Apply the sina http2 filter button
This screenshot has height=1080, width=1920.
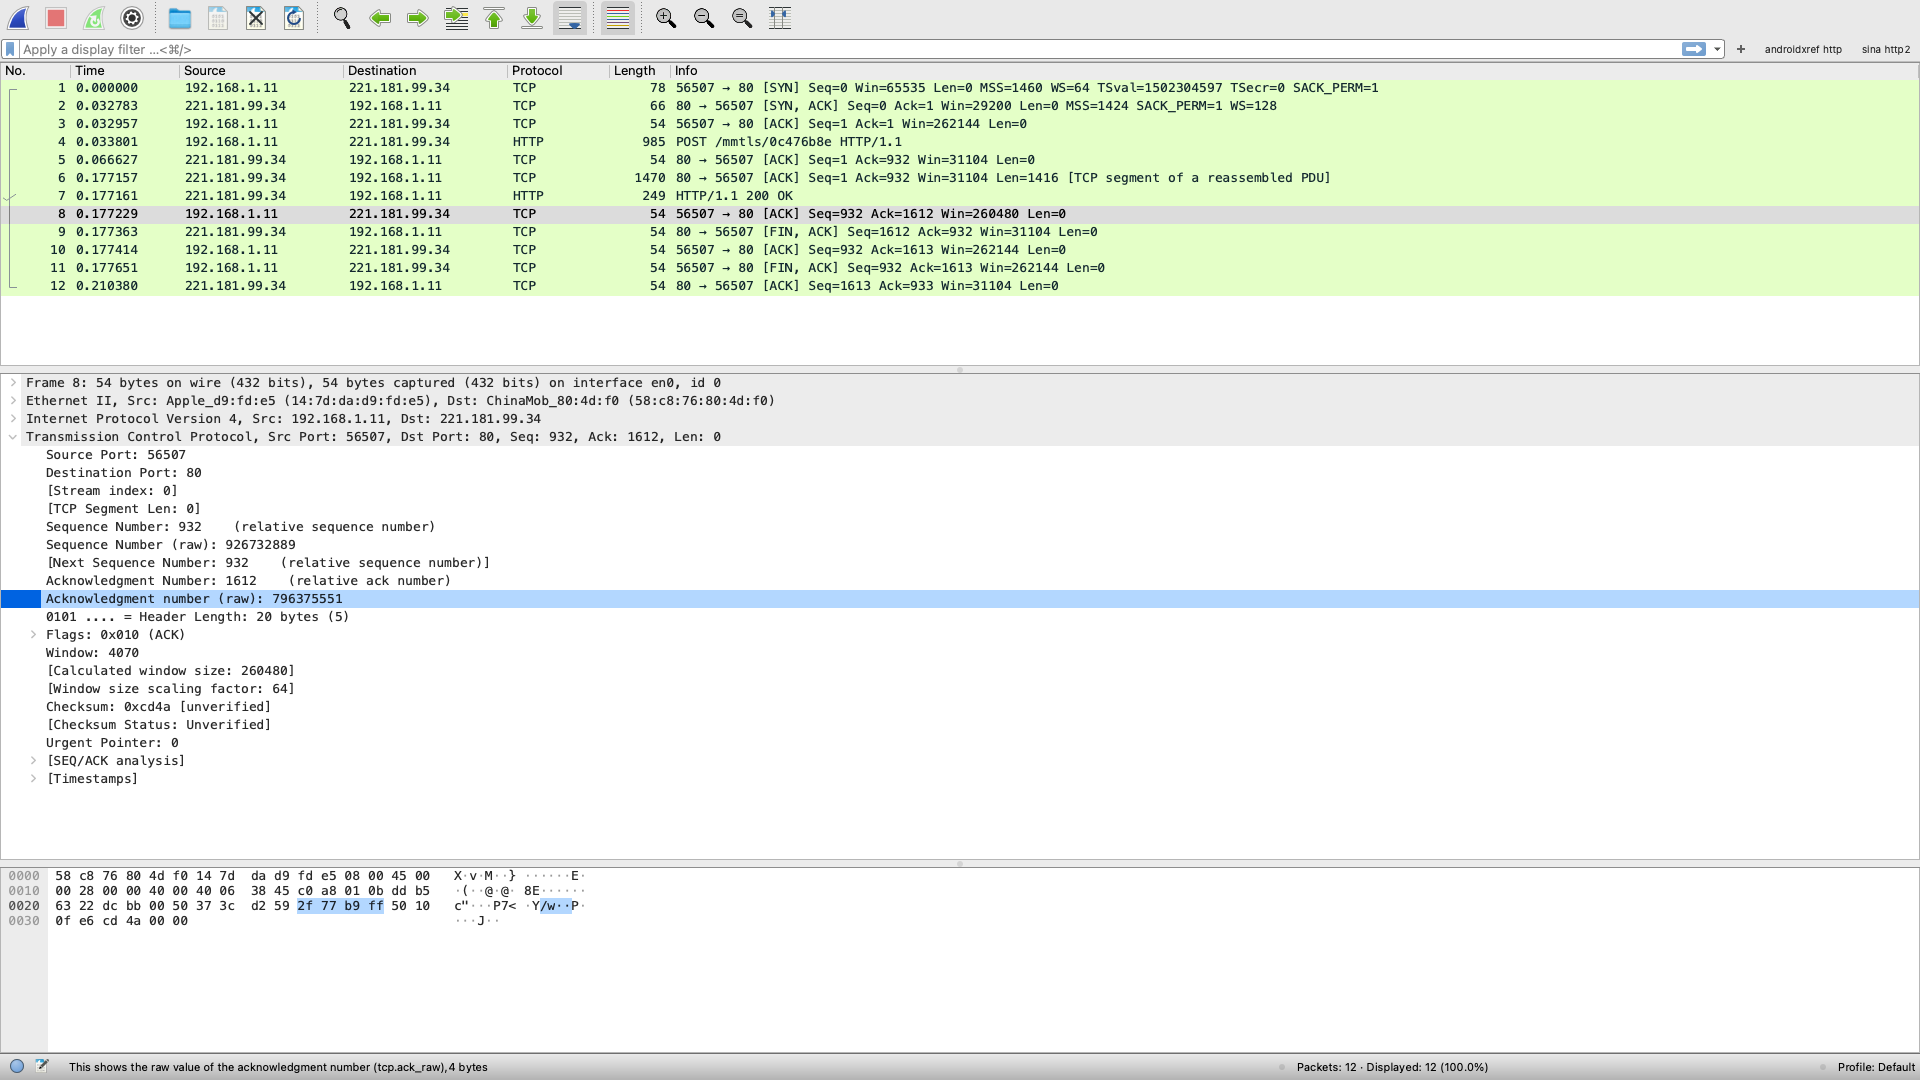point(1886,49)
